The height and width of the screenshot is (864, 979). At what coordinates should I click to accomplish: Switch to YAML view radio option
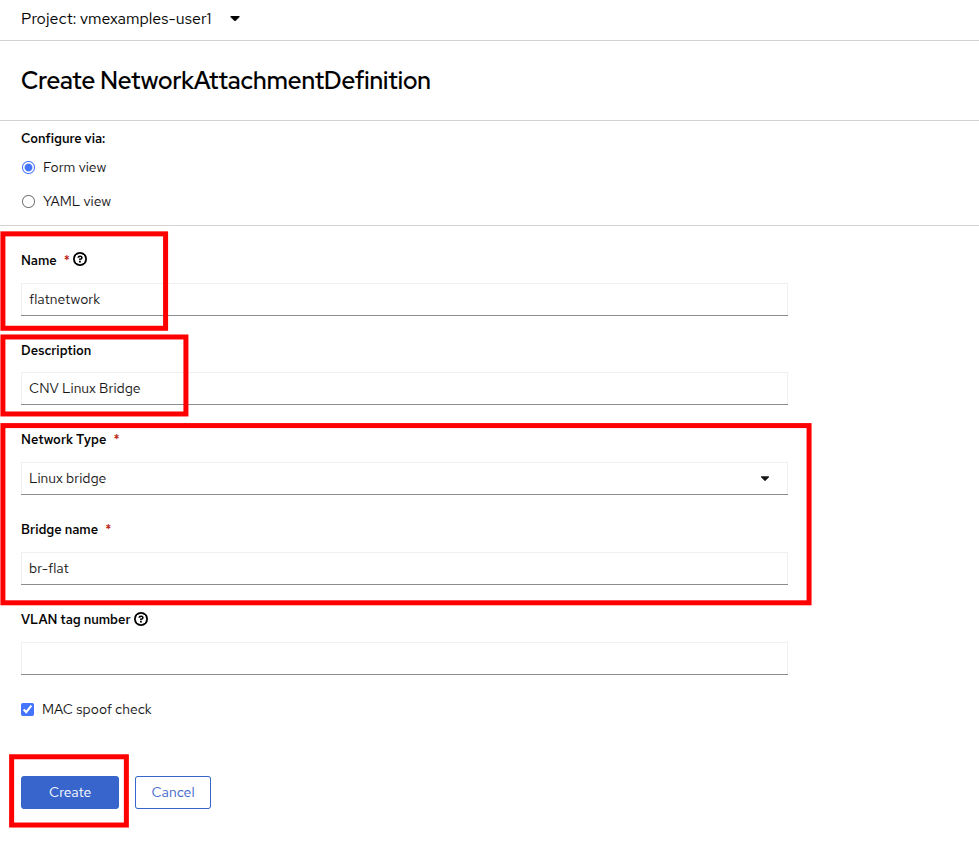coord(28,201)
